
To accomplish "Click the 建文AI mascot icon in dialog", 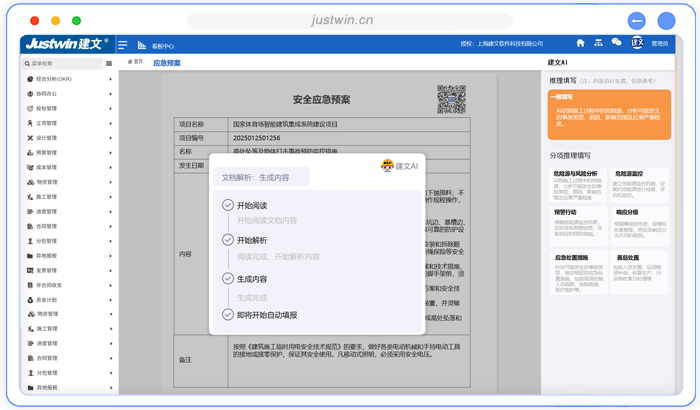I will [386, 166].
